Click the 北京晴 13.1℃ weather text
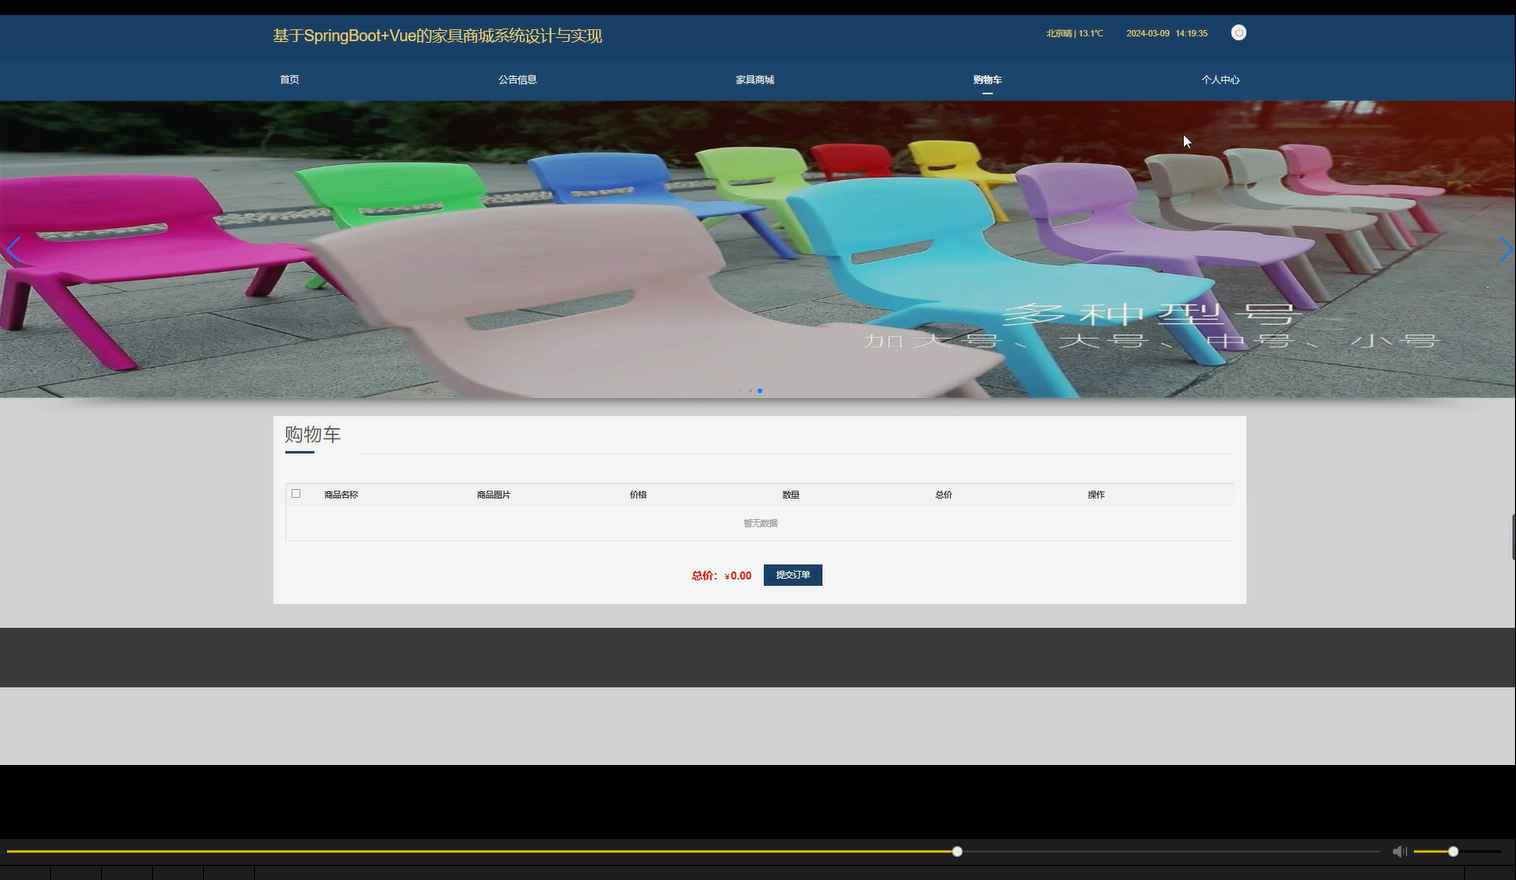Viewport: 1516px width, 880px height. (x=1074, y=34)
